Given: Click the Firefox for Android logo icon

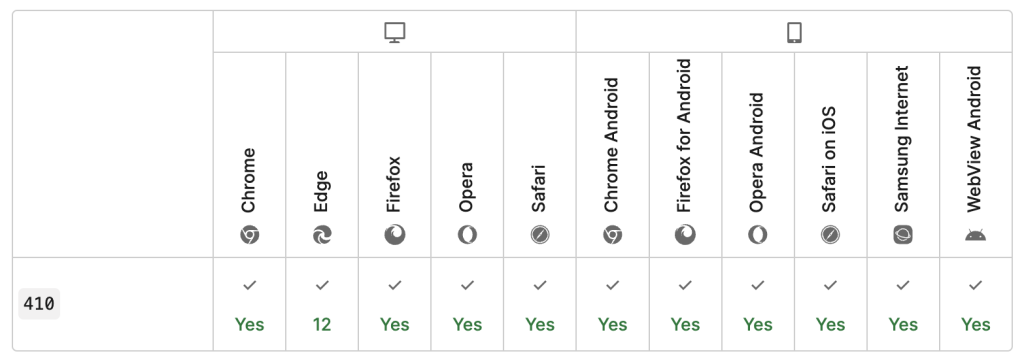Looking at the screenshot, I should (x=685, y=235).
